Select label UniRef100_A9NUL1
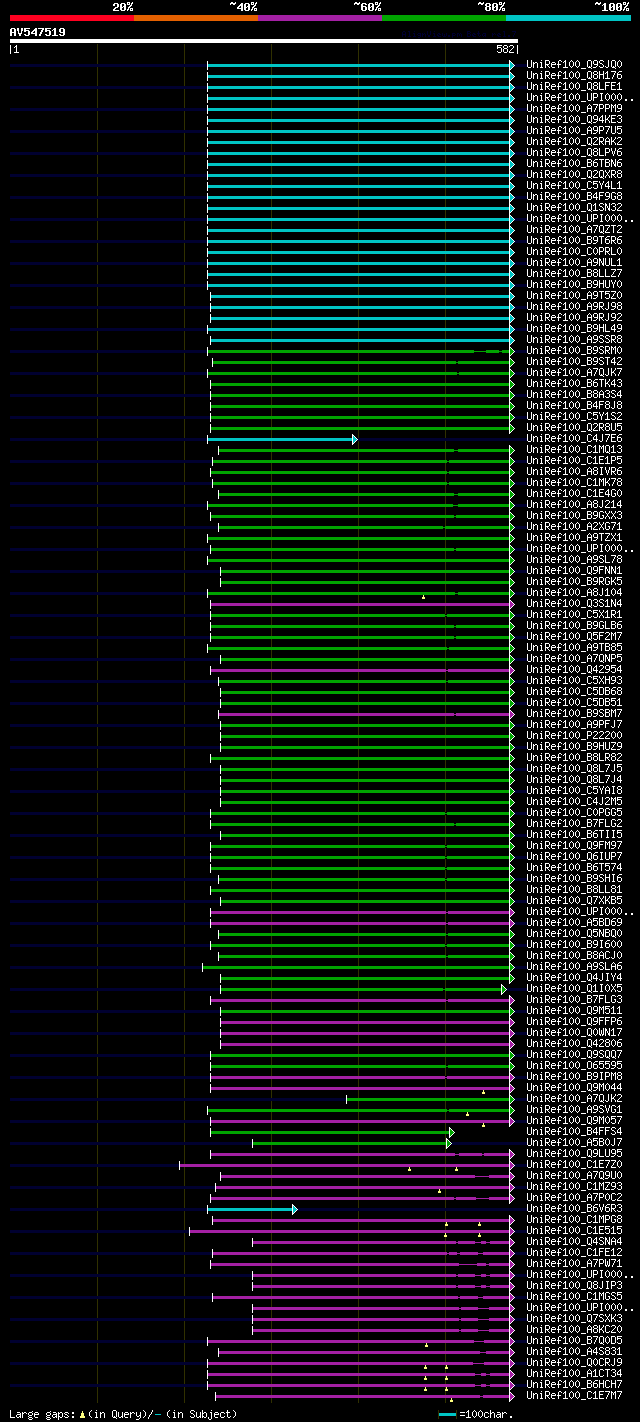This screenshot has width=640, height=1422. pos(574,262)
